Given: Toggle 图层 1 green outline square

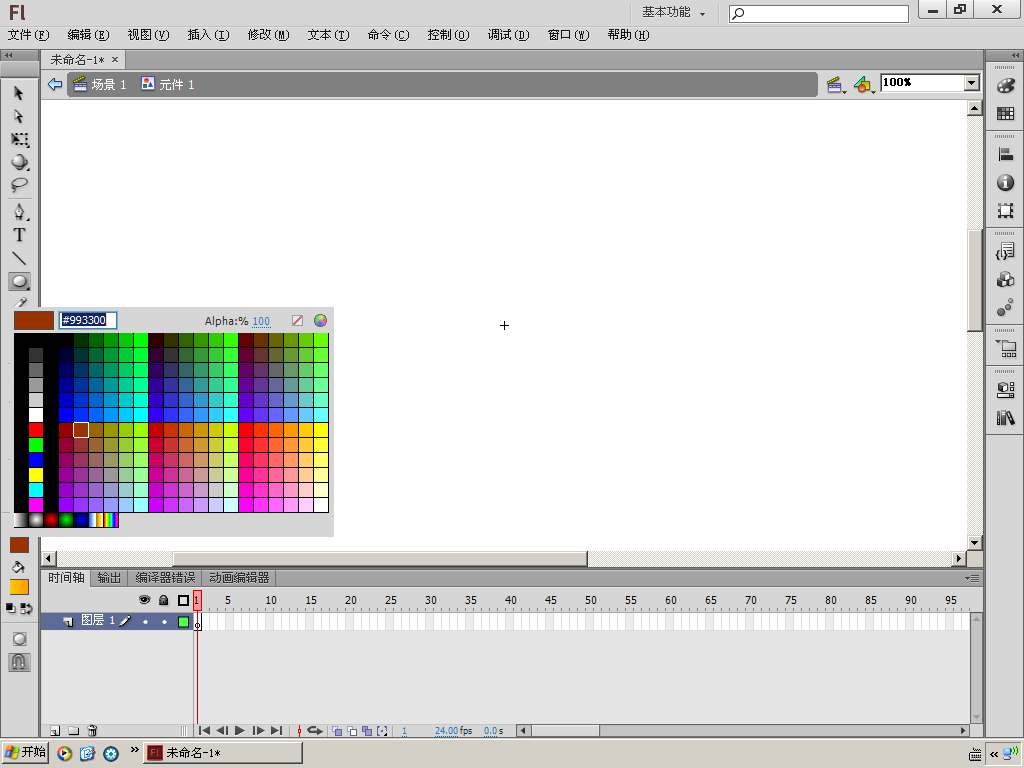Looking at the screenshot, I should pyautogui.click(x=184, y=622).
